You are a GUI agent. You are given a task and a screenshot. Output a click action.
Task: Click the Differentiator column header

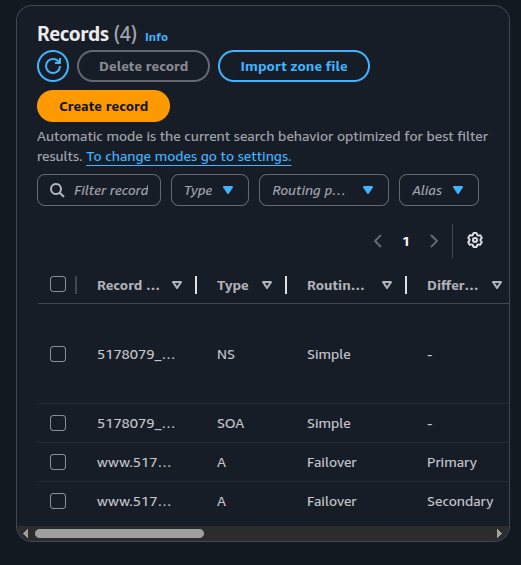coord(453,285)
